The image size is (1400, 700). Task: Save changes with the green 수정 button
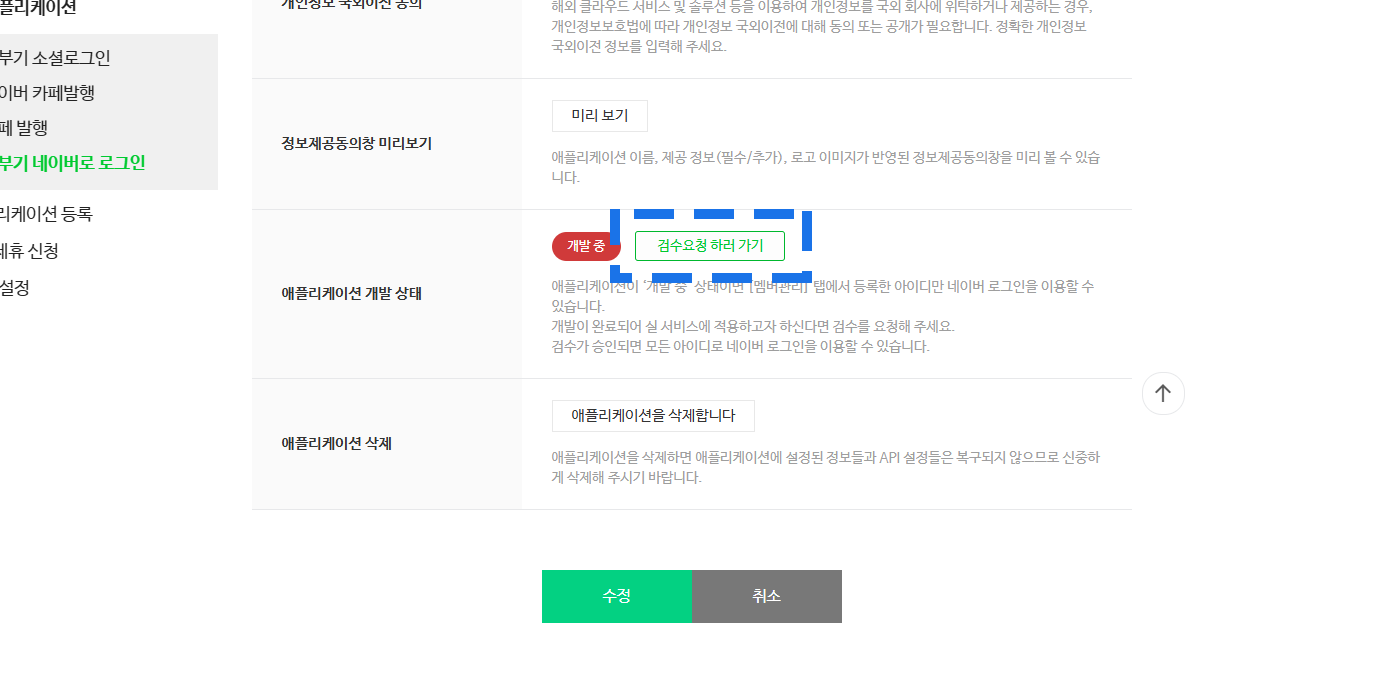click(617, 596)
